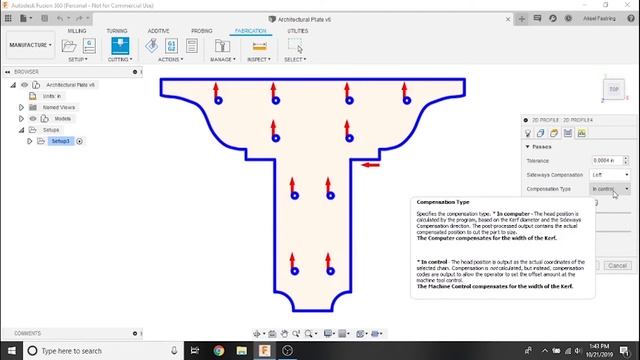The width and height of the screenshot is (640, 360).
Task: Click the Tolerance value field
Action: (x=607, y=160)
